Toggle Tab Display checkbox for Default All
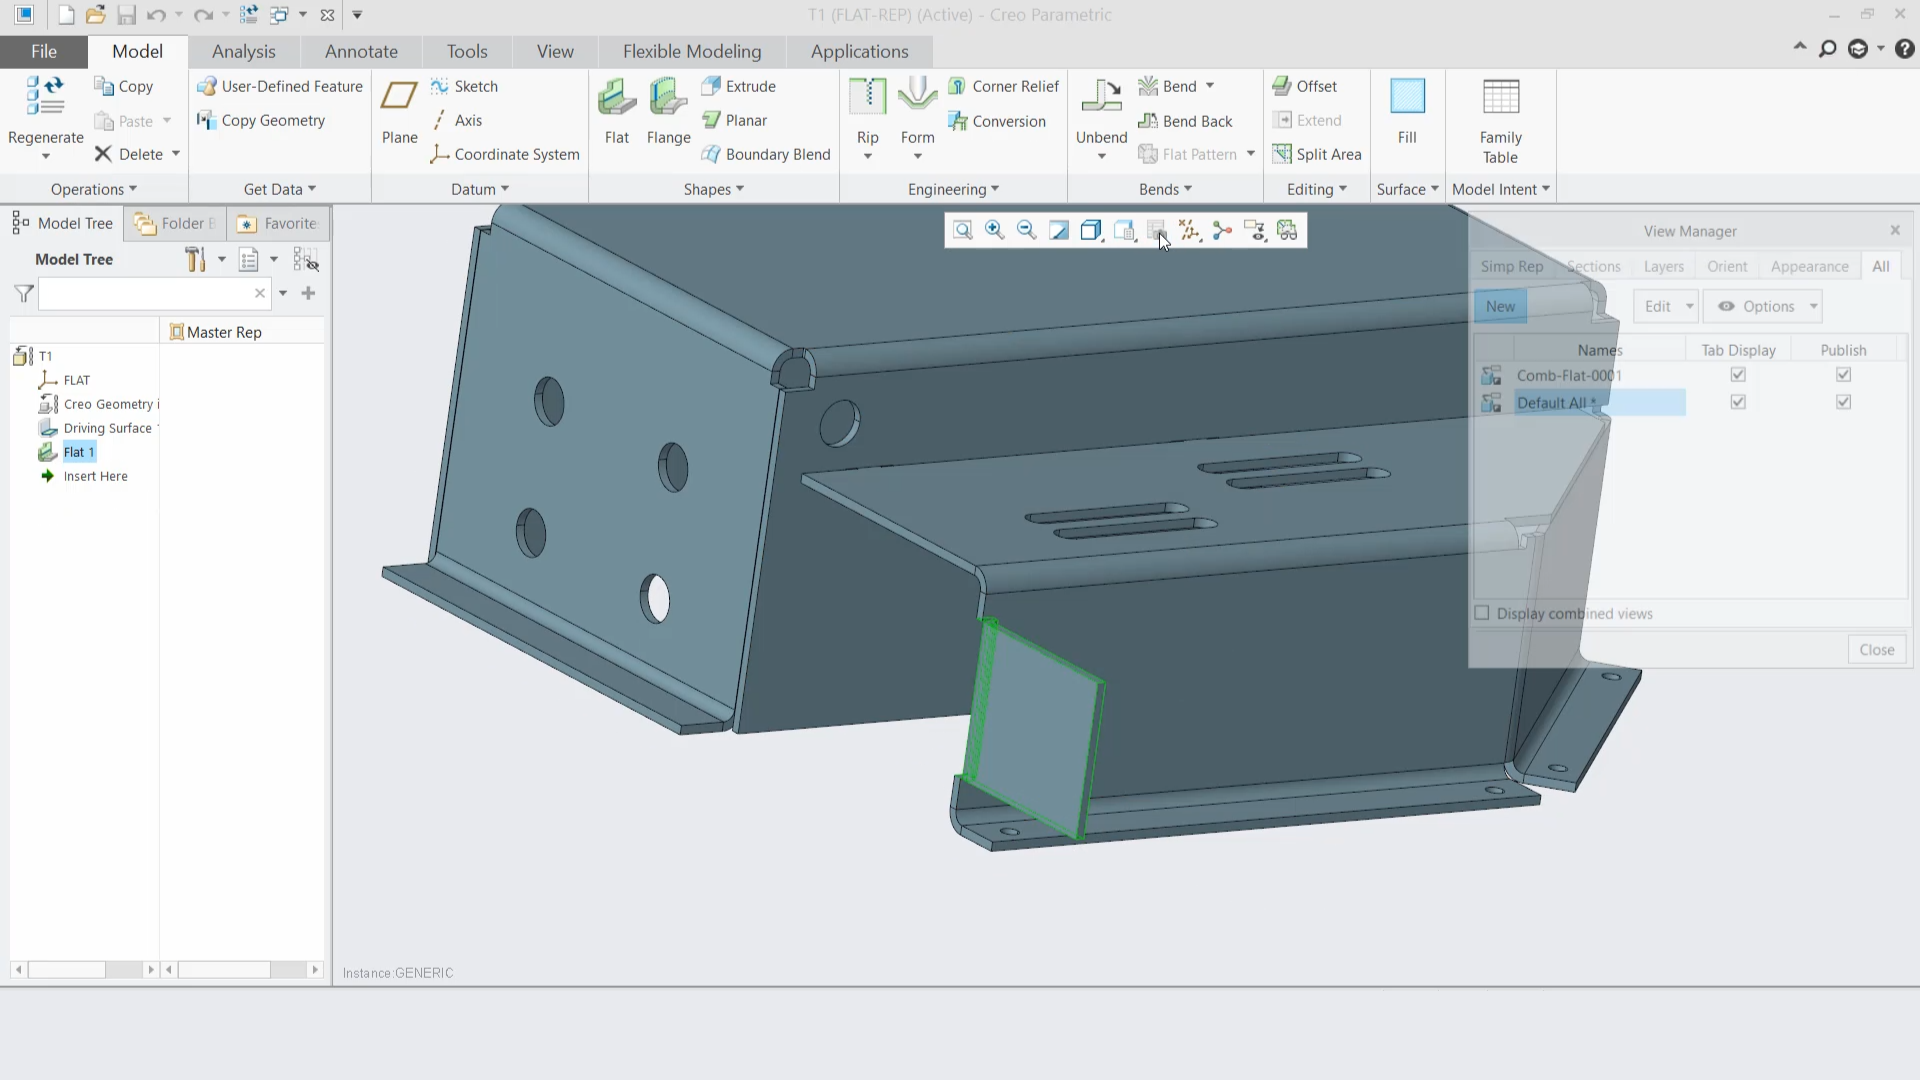The image size is (1920, 1080). [x=1738, y=402]
